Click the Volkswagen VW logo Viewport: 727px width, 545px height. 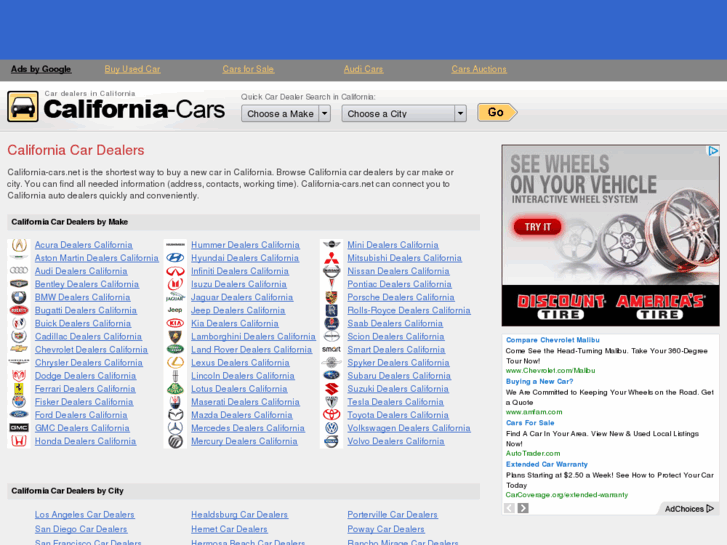(x=332, y=428)
